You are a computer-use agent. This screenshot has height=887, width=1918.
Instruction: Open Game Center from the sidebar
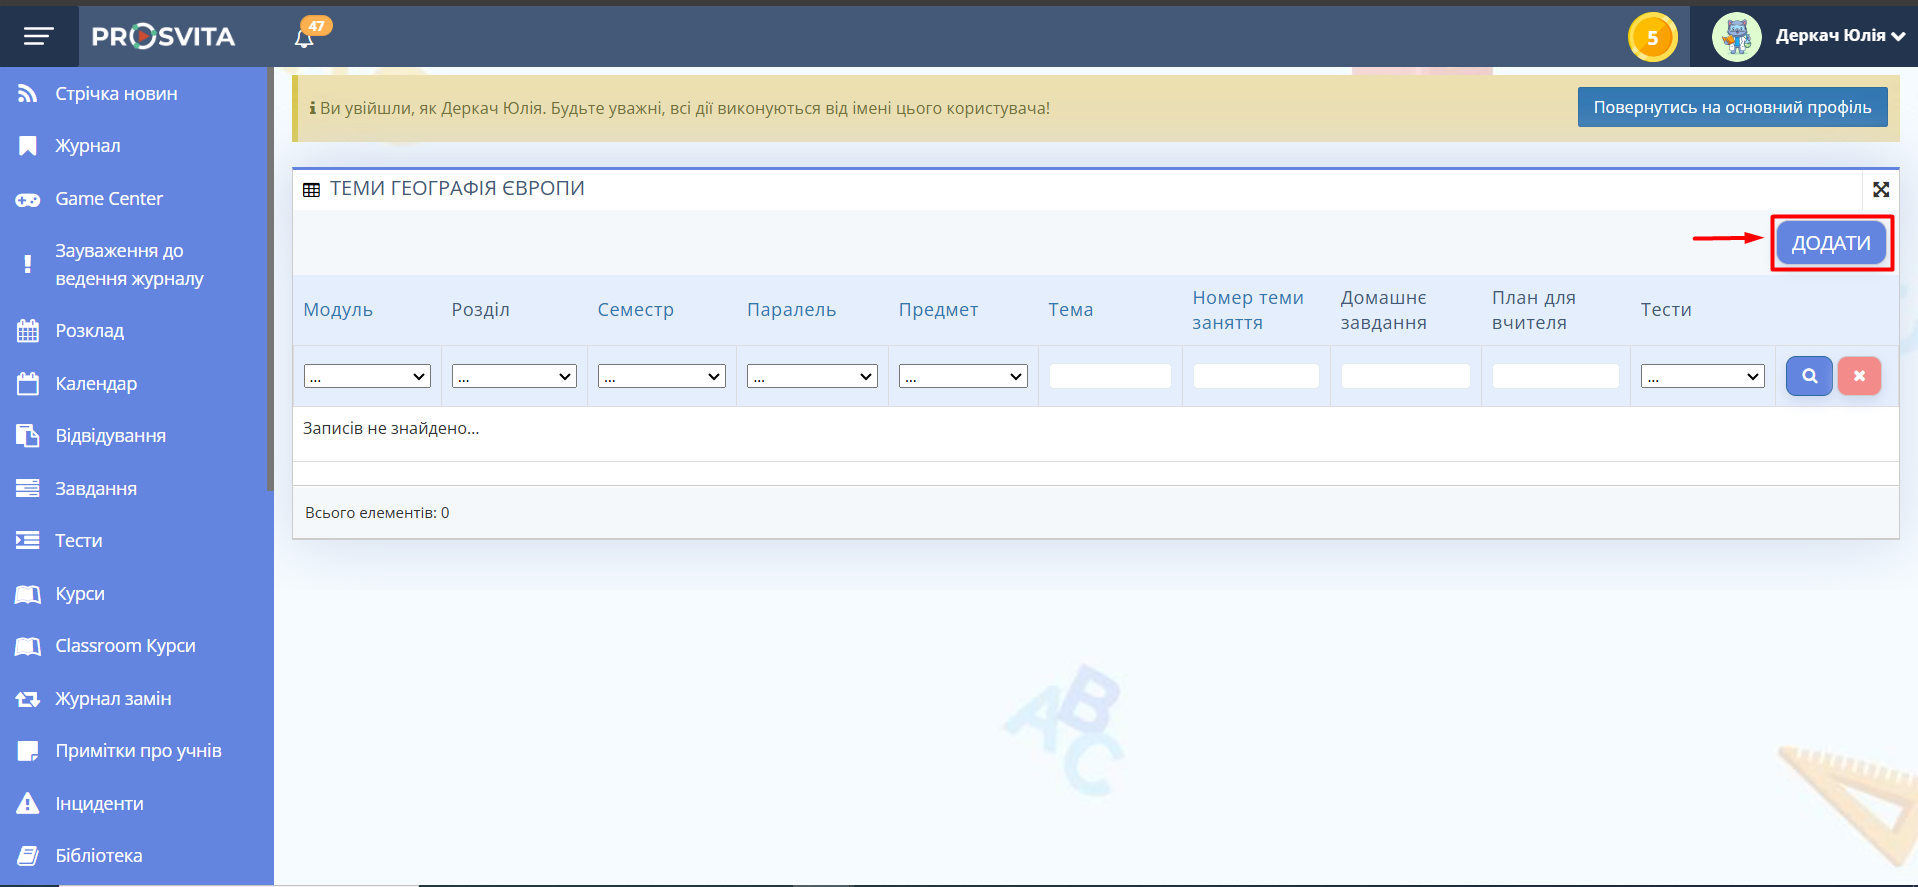pos(109,199)
